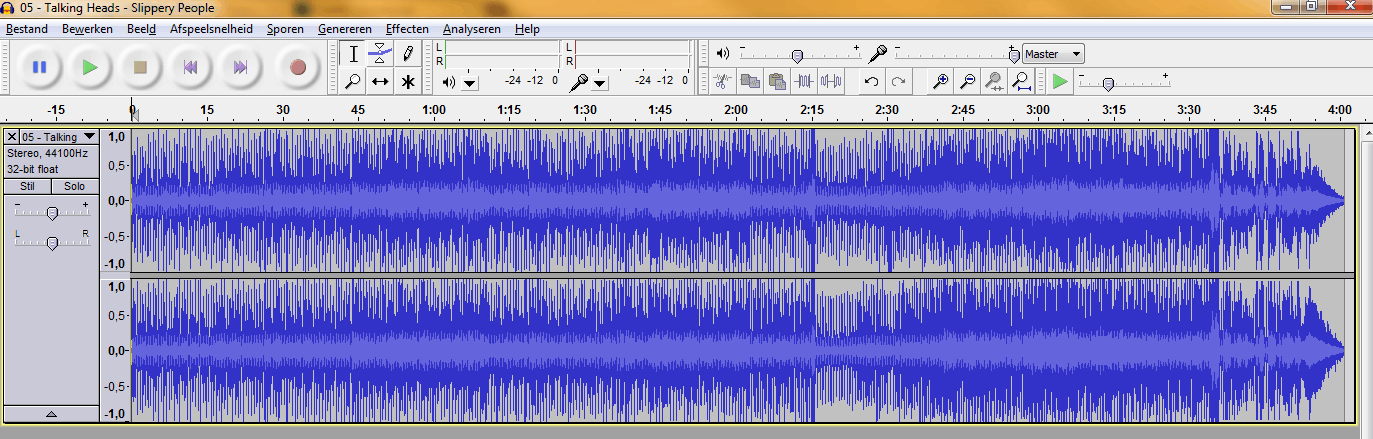Pause playback with the Pause button

tap(40, 67)
